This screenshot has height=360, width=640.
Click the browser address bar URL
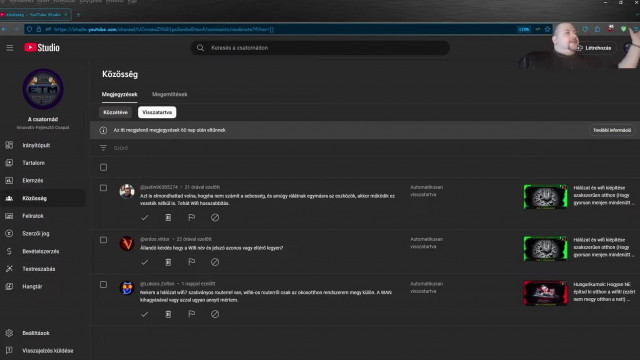tap(163, 29)
